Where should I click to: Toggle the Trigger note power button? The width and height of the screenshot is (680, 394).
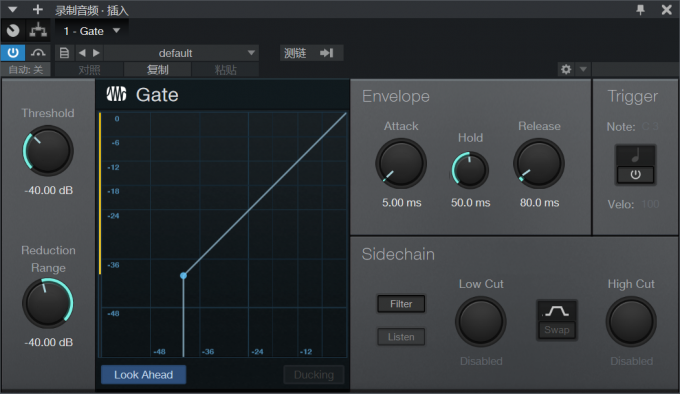pos(635,175)
